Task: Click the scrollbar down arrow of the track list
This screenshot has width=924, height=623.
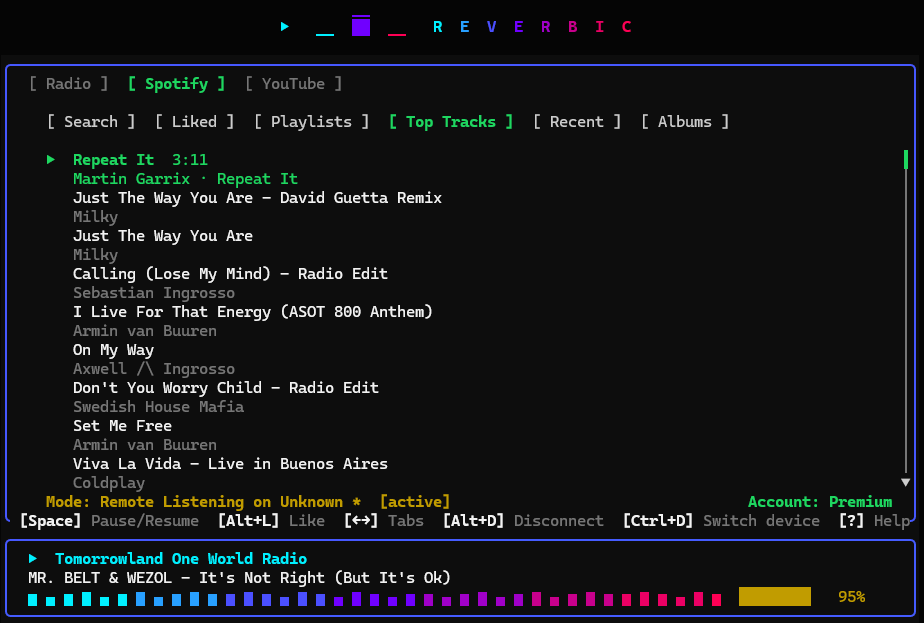Action: tap(906, 482)
